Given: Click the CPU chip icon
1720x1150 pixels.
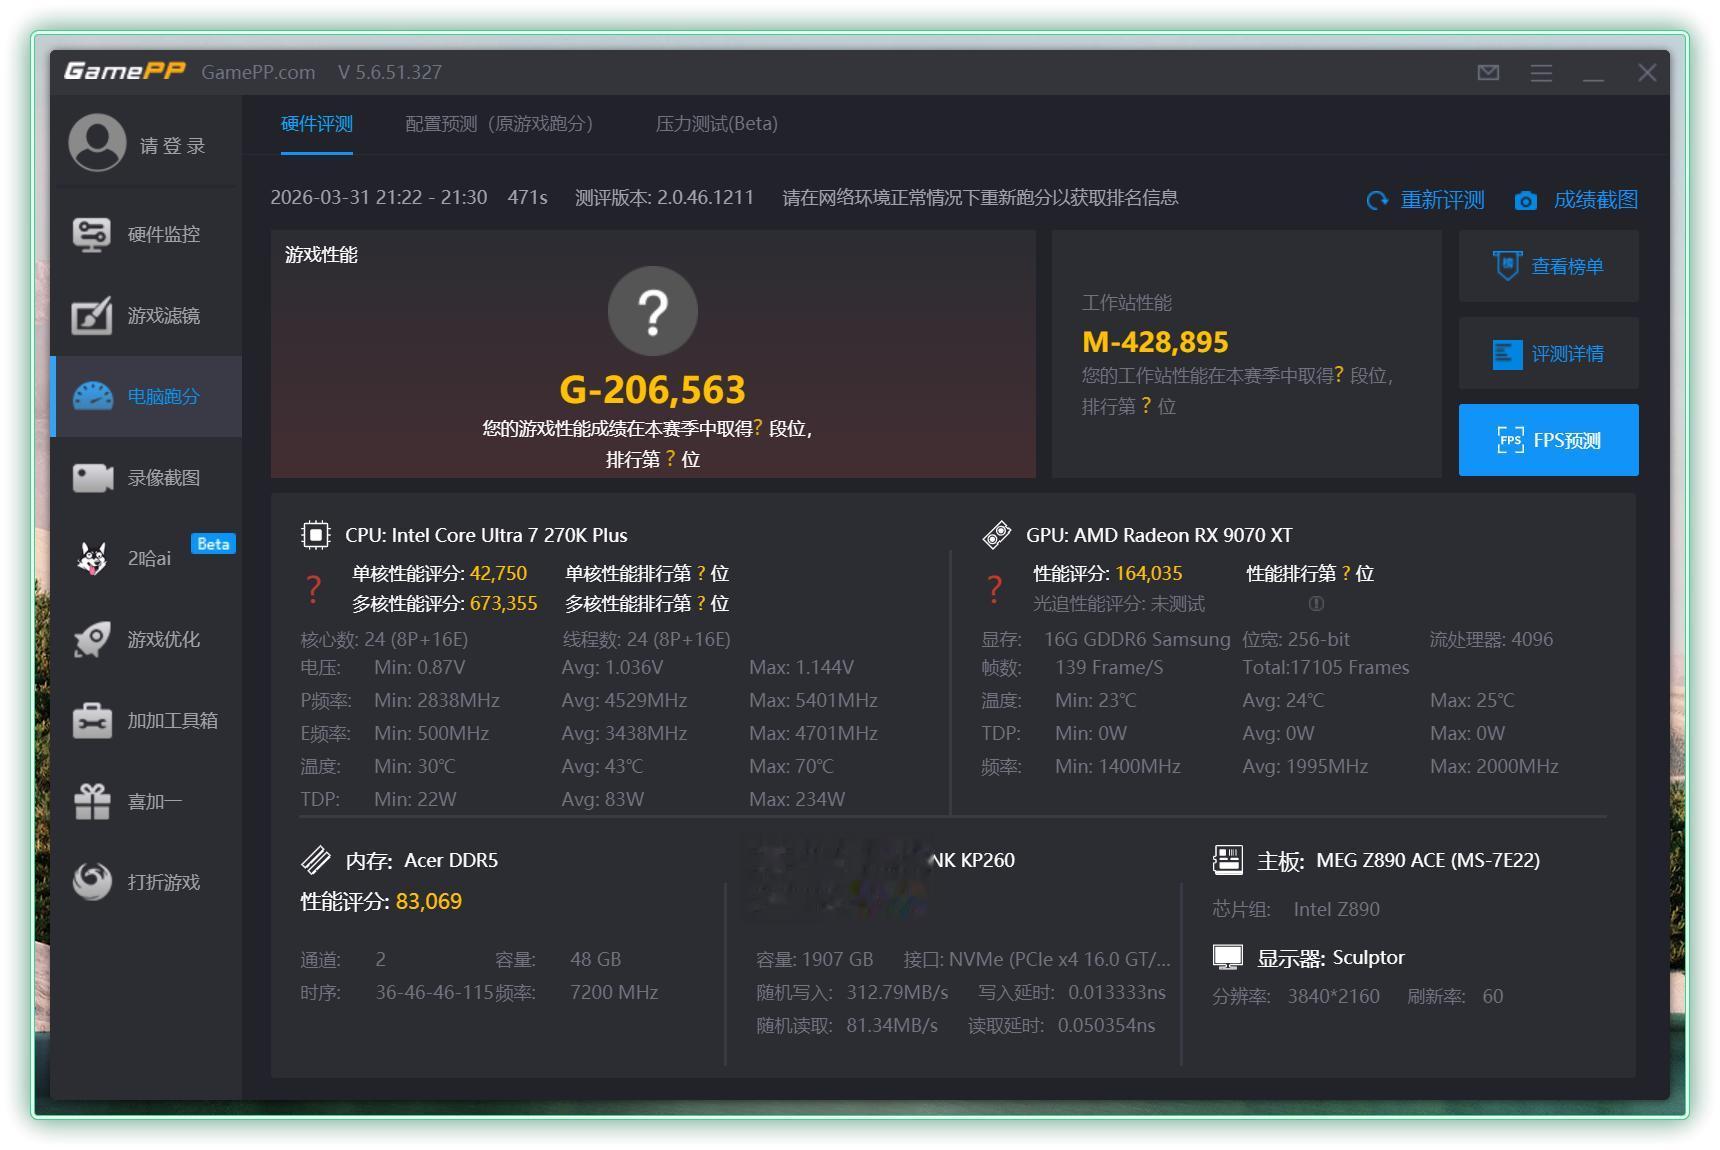Looking at the screenshot, I should [315, 535].
